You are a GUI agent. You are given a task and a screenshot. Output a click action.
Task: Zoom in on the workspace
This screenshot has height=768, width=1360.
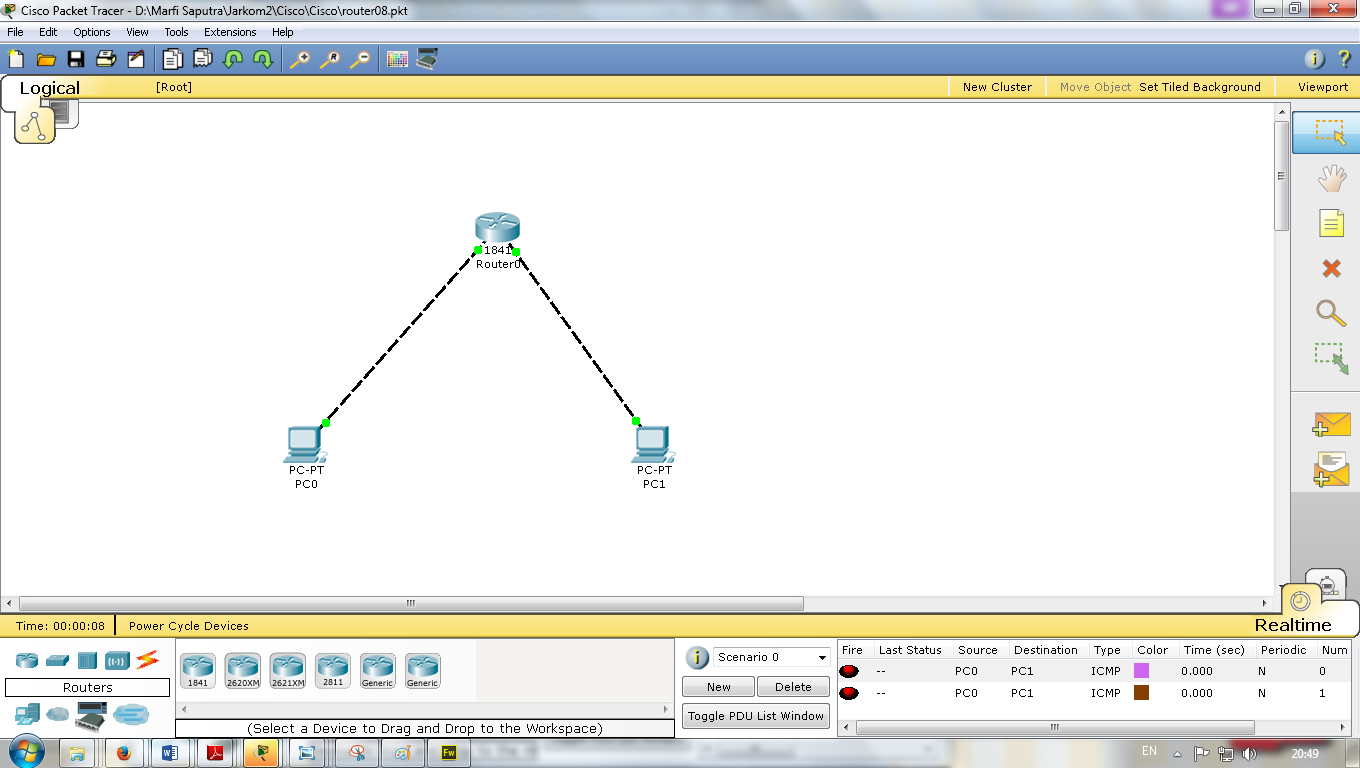pyautogui.click(x=299, y=59)
